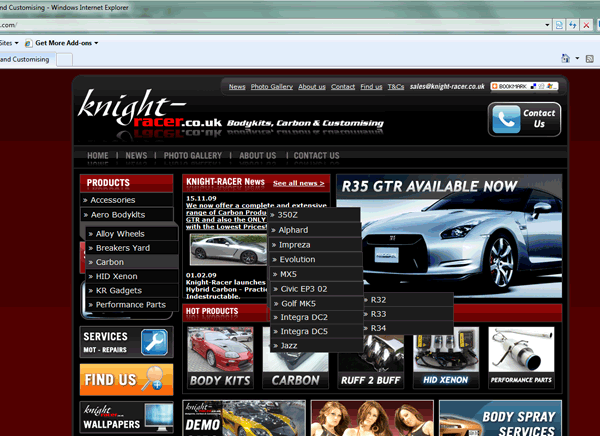This screenshot has width=600, height=436.
Task: Click the sales@knight-racer.co.uk email link
Action: (x=447, y=87)
